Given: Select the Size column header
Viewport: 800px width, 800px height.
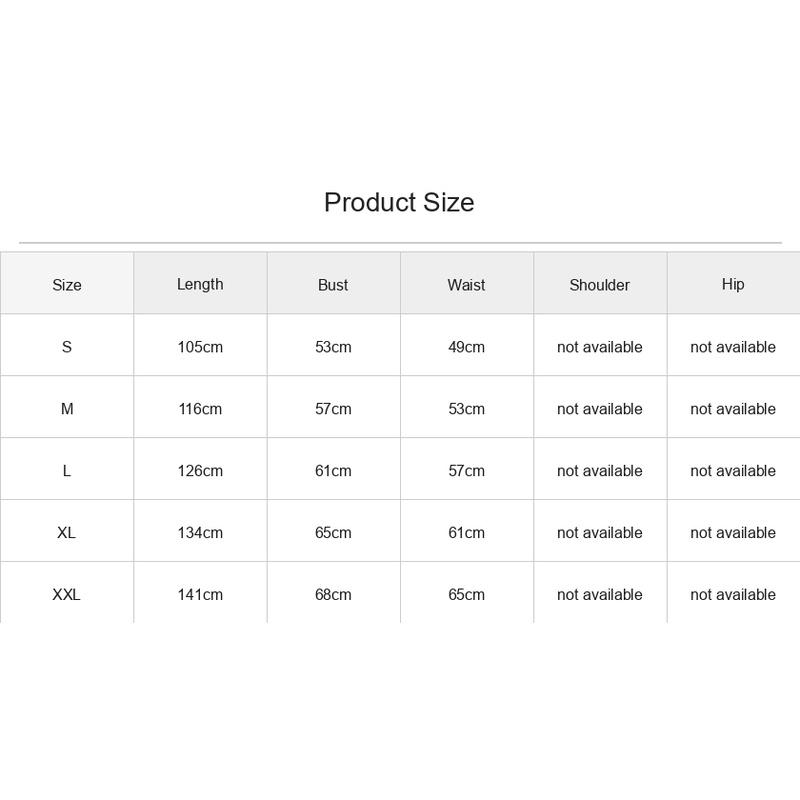Looking at the screenshot, I should point(67,285).
